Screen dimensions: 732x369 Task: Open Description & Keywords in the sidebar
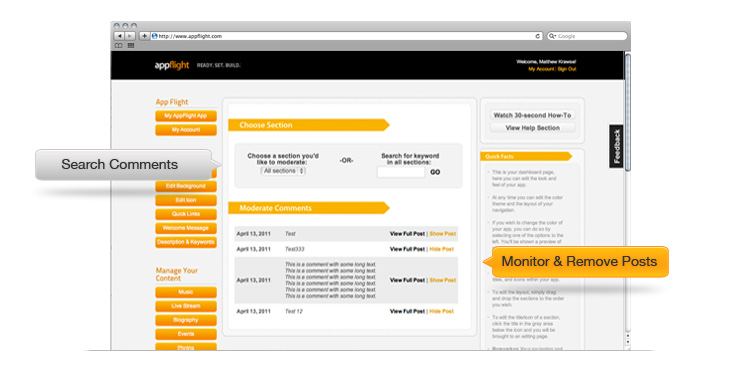(x=186, y=242)
